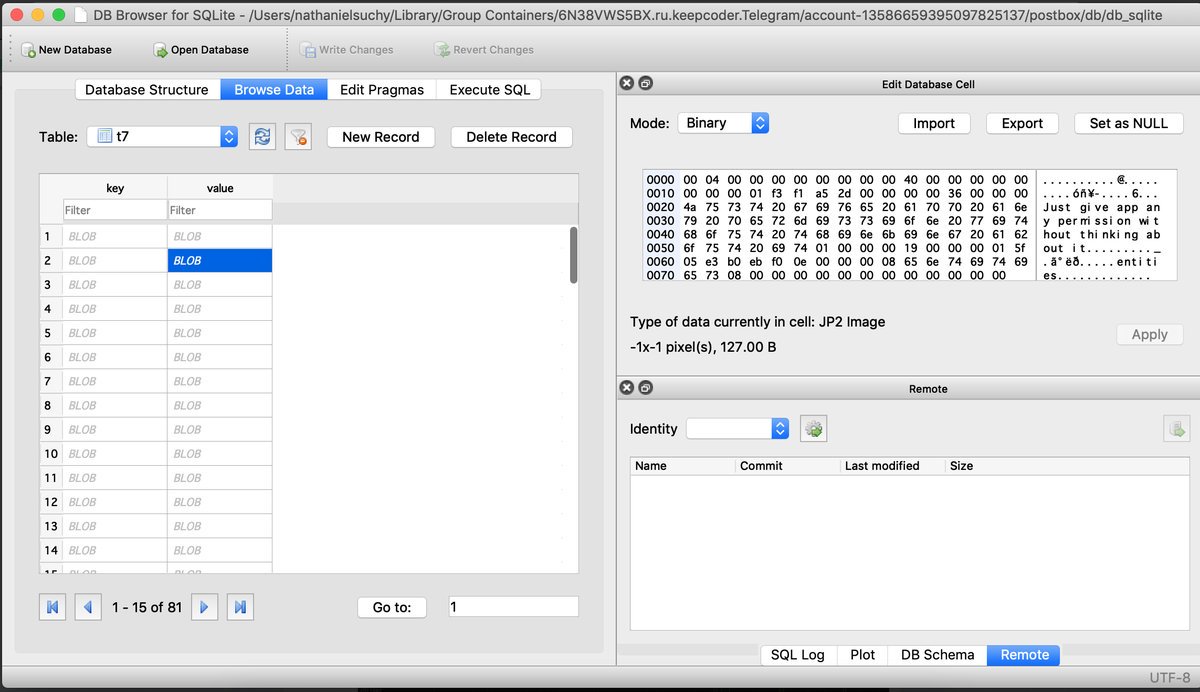Click the push database icon in Remote
The width and height of the screenshot is (1200, 692).
coord(1176,429)
